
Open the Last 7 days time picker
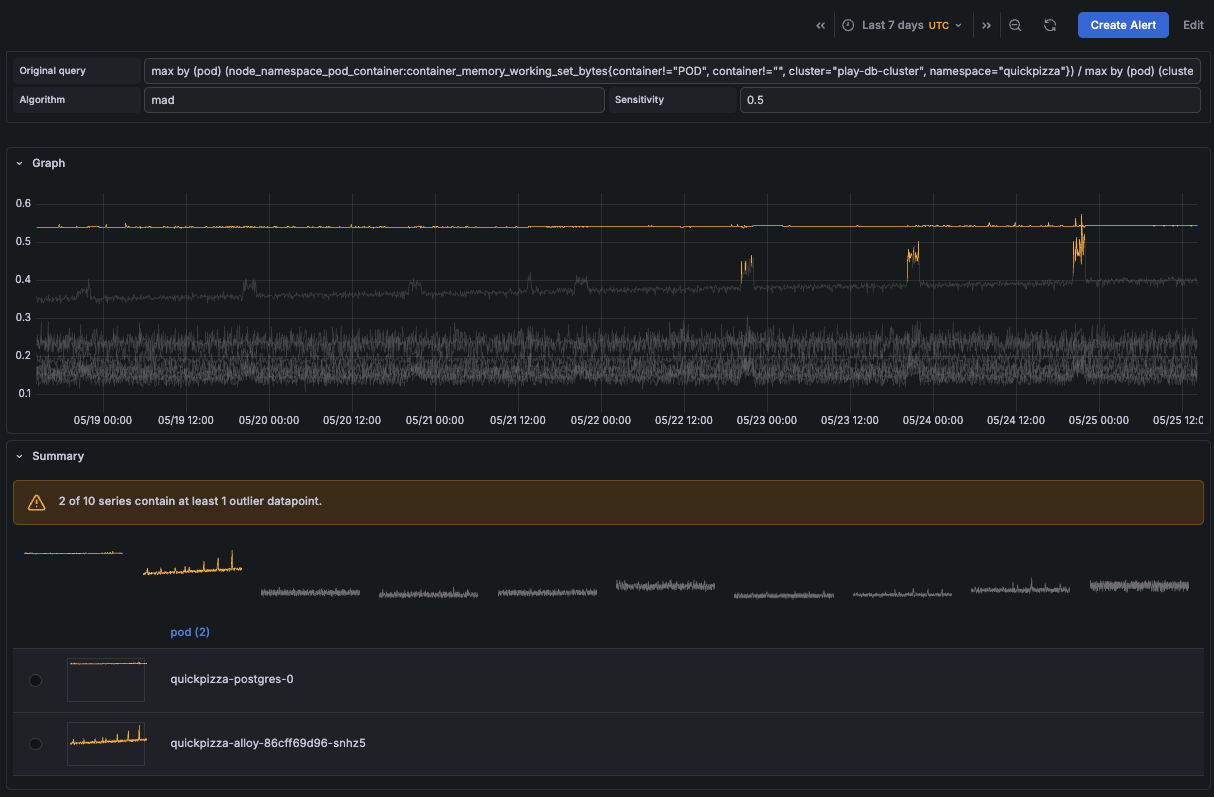(x=902, y=25)
